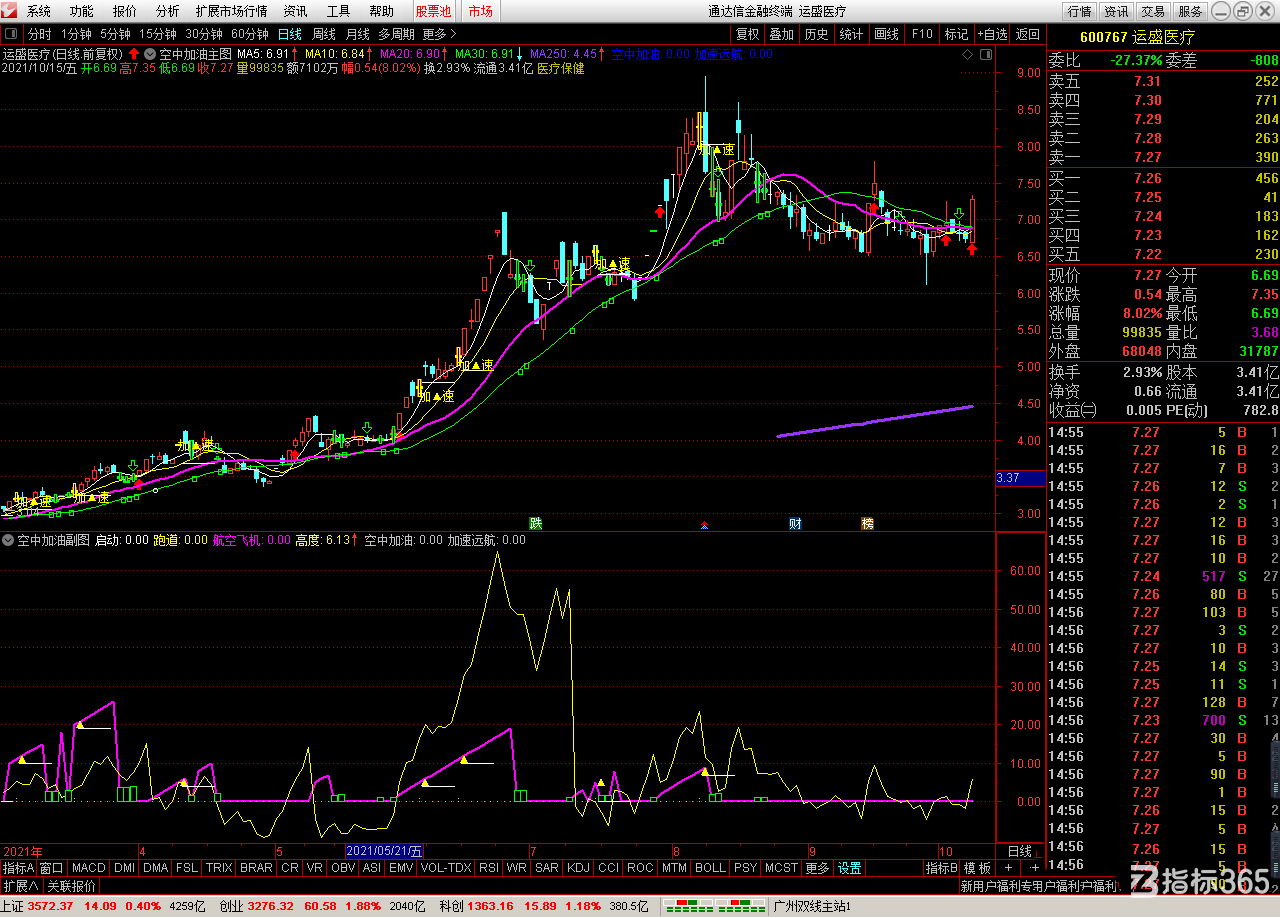
Task: Click the 广州双线主站1 server status
Action: 812,907
